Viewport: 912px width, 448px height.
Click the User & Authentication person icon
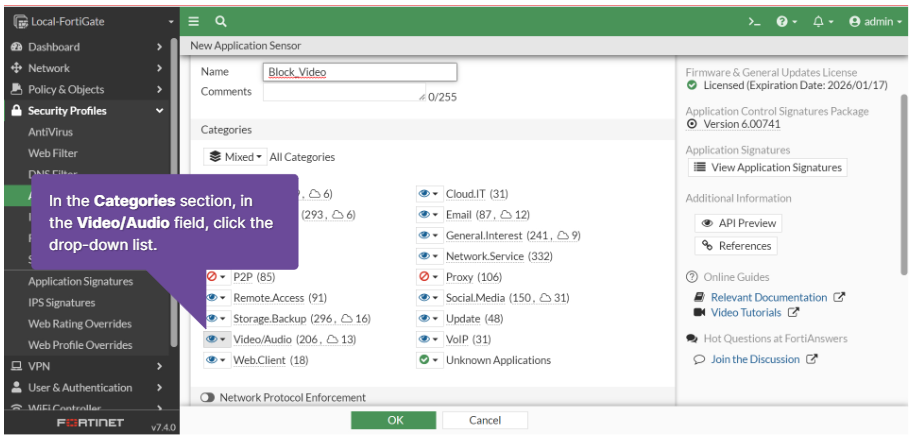click(17, 387)
